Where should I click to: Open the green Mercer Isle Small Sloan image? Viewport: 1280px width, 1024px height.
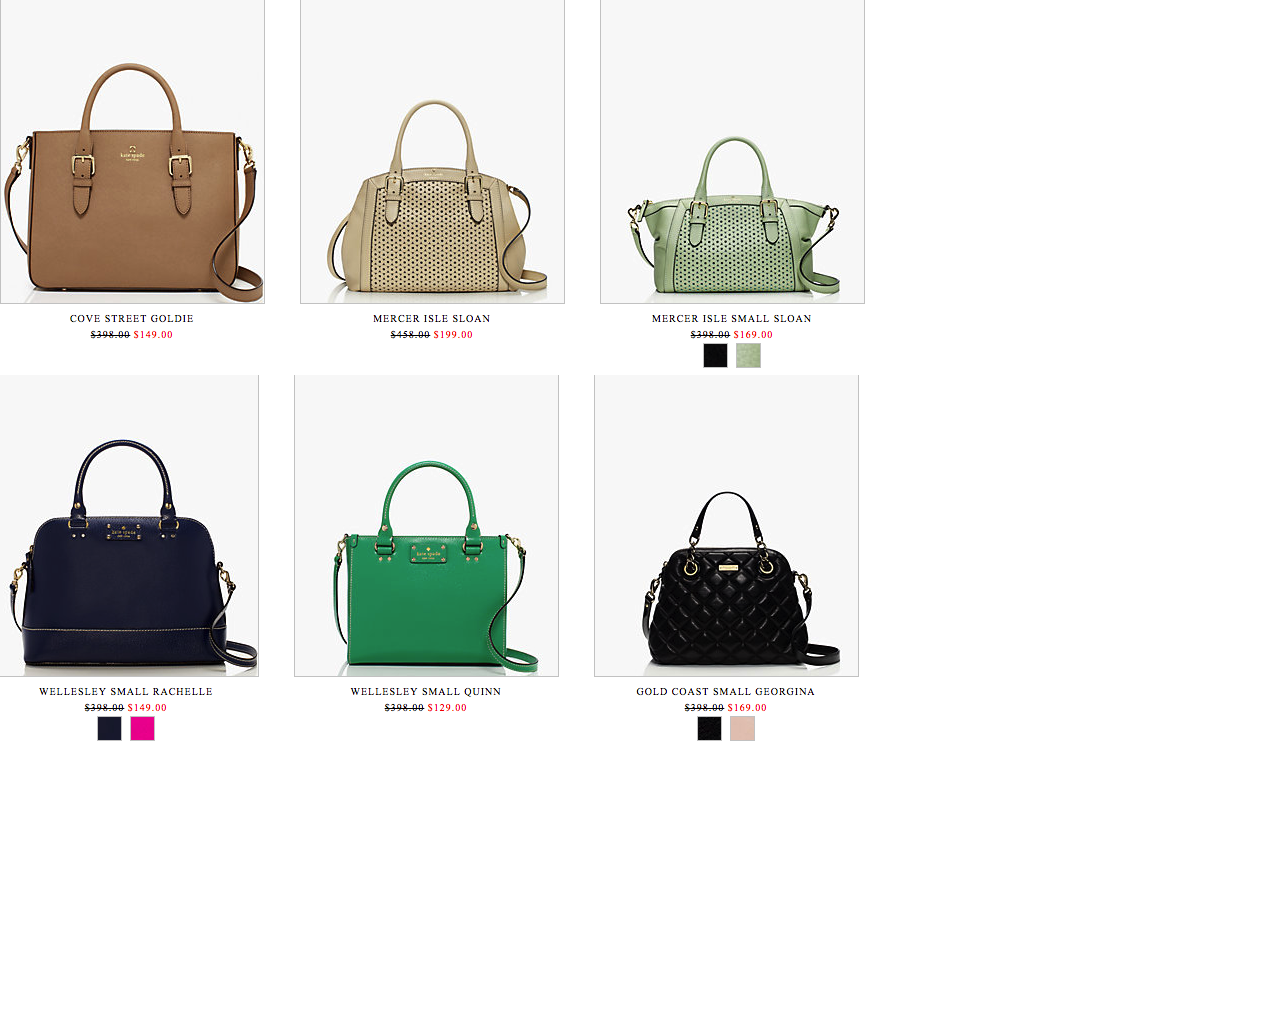732,151
